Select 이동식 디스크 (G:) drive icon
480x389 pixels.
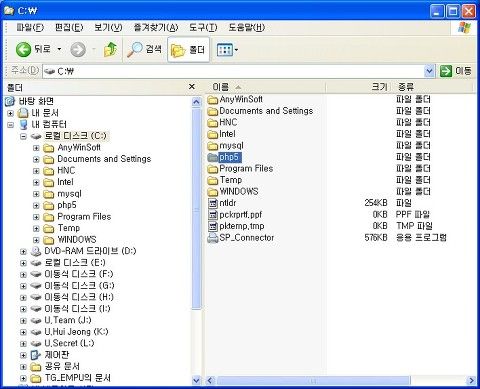[x=36, y=286]
